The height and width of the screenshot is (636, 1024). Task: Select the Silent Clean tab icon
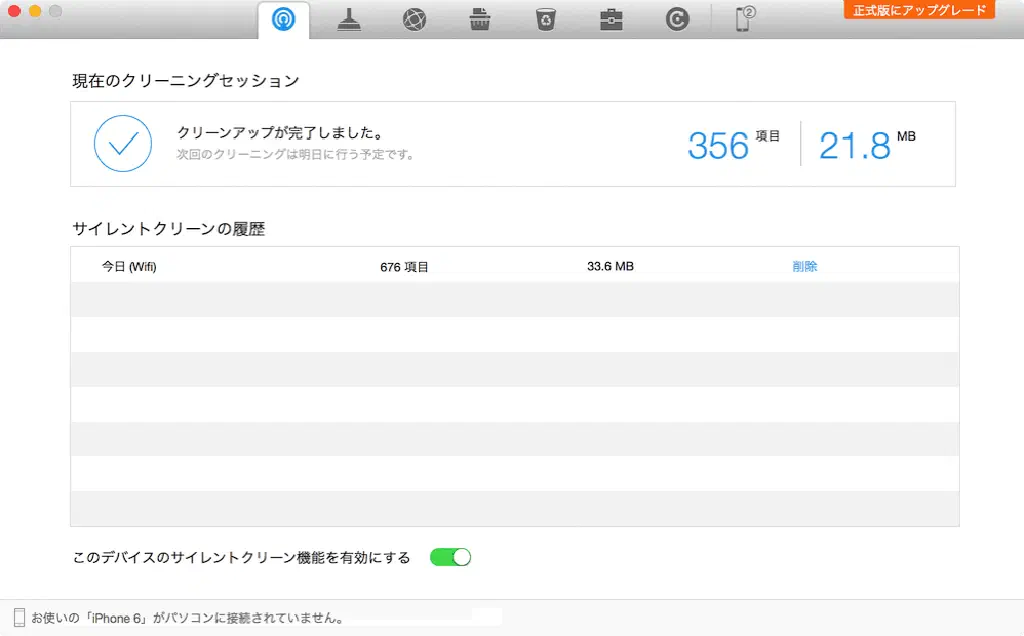click(283, 20)
